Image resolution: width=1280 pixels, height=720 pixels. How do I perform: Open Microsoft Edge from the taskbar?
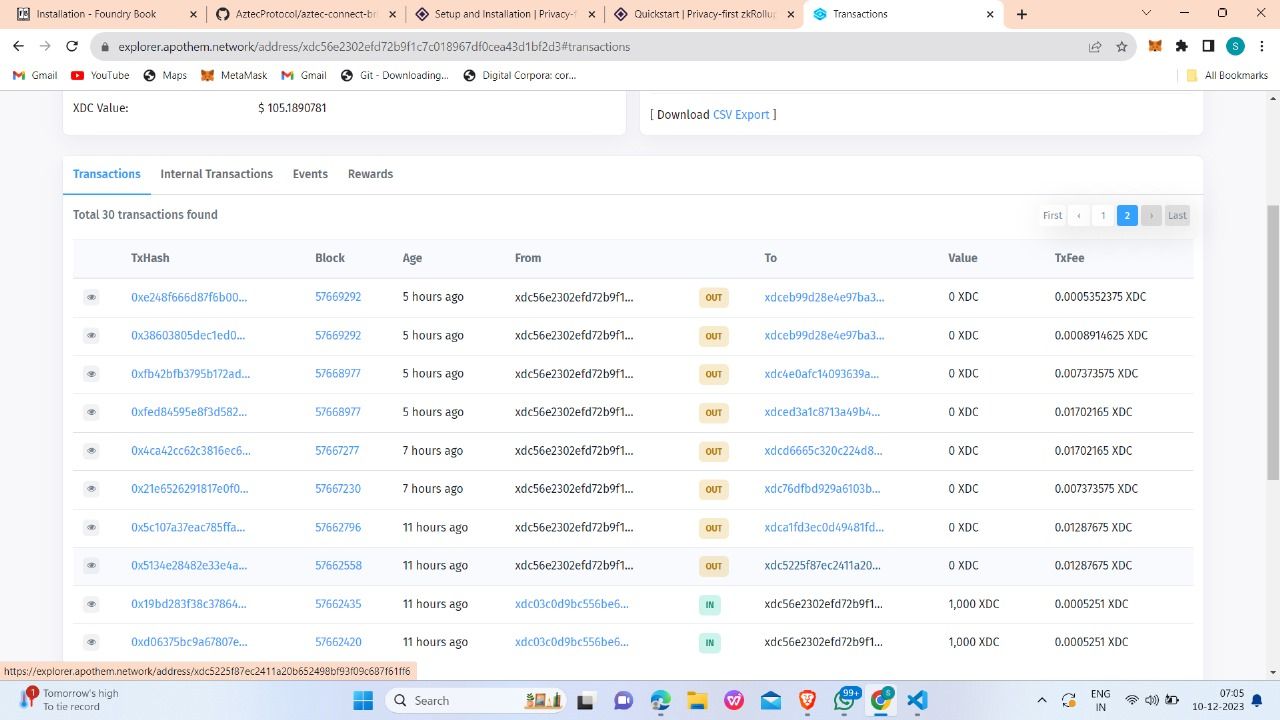pyautogui.click(x=660, y=700)
